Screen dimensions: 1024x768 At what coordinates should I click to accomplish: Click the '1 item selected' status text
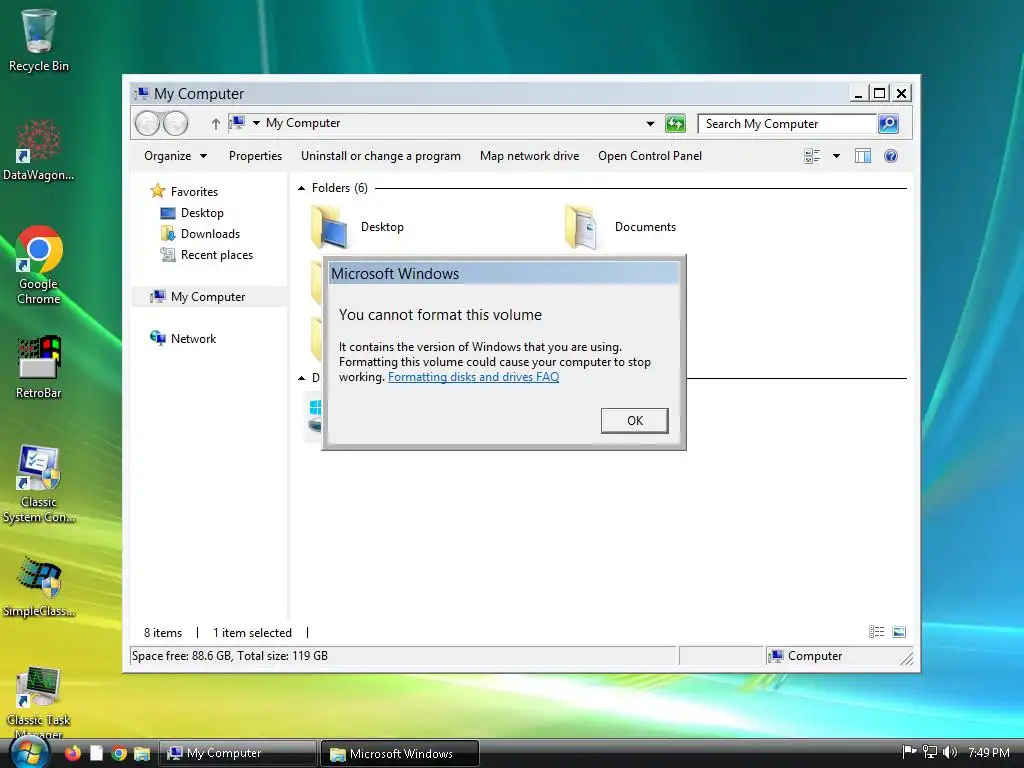252,632
